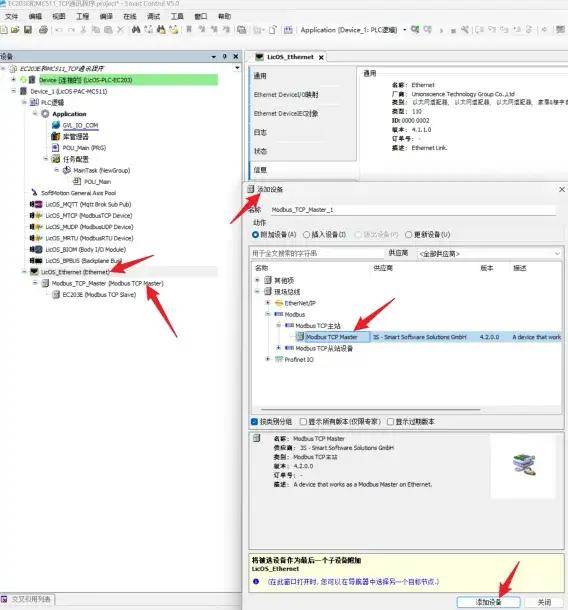The width and height of the screenshot is (568, 610).
Task: Select the append device radio button
Action: (256, 235)
